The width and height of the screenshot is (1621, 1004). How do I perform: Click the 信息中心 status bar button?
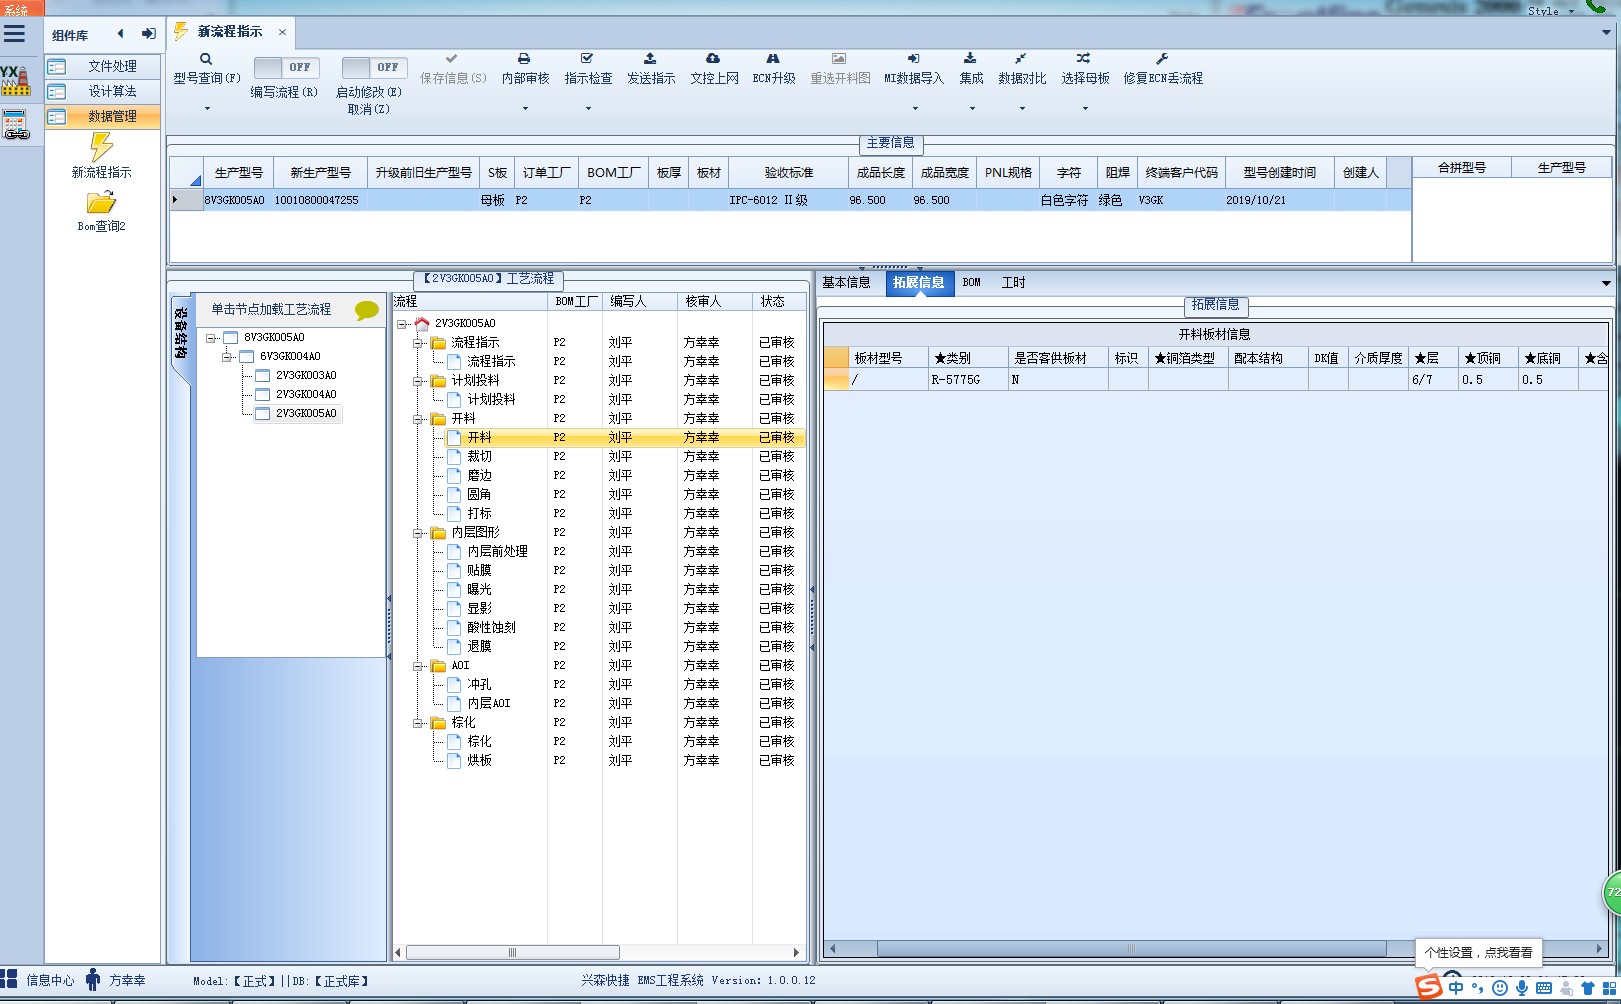[x=38, y=980]
